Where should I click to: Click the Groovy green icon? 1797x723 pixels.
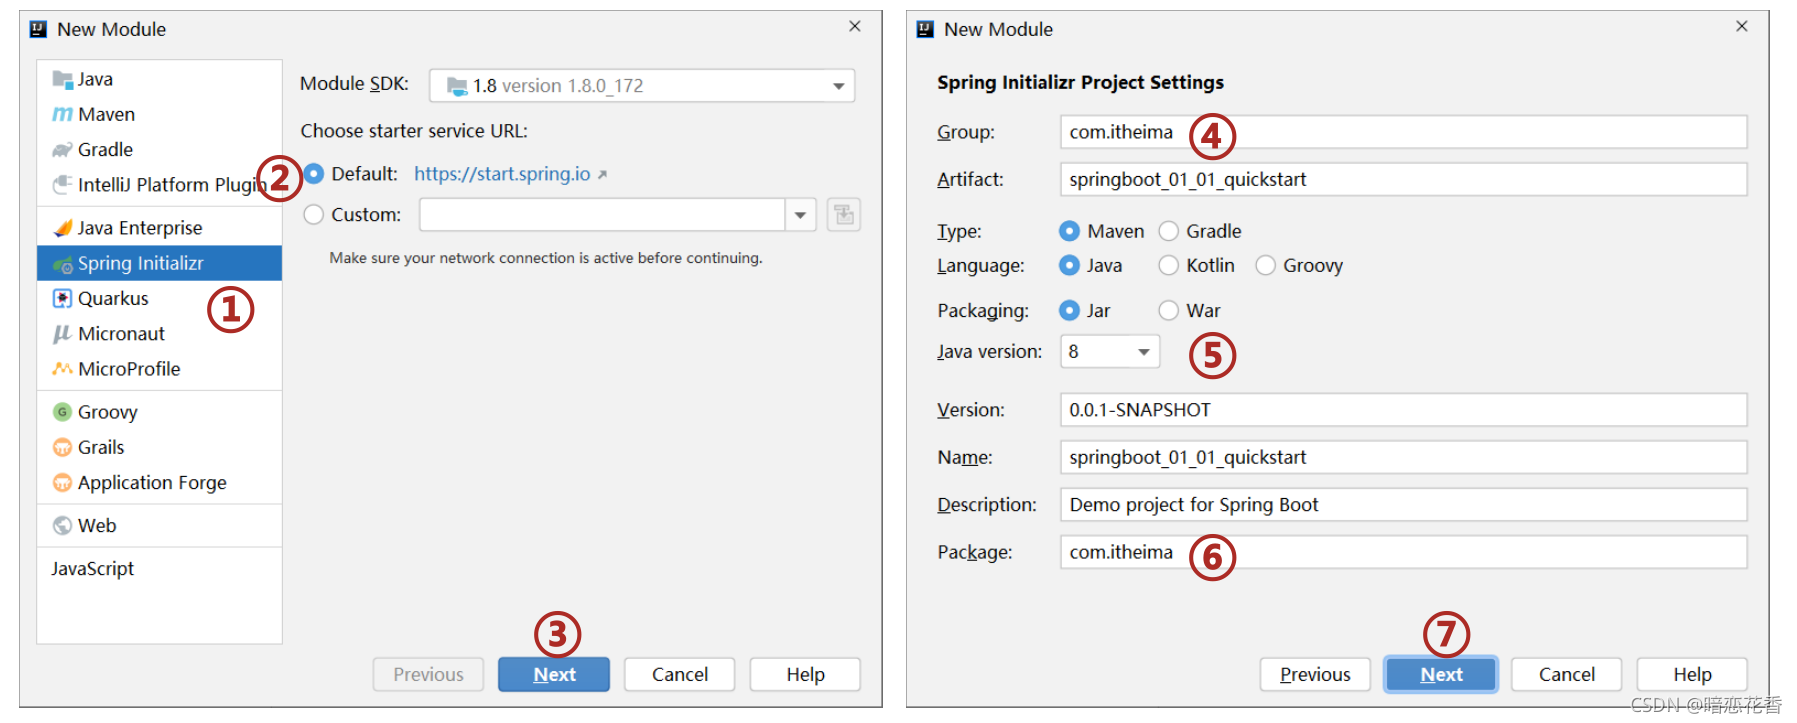click(62, 412)
